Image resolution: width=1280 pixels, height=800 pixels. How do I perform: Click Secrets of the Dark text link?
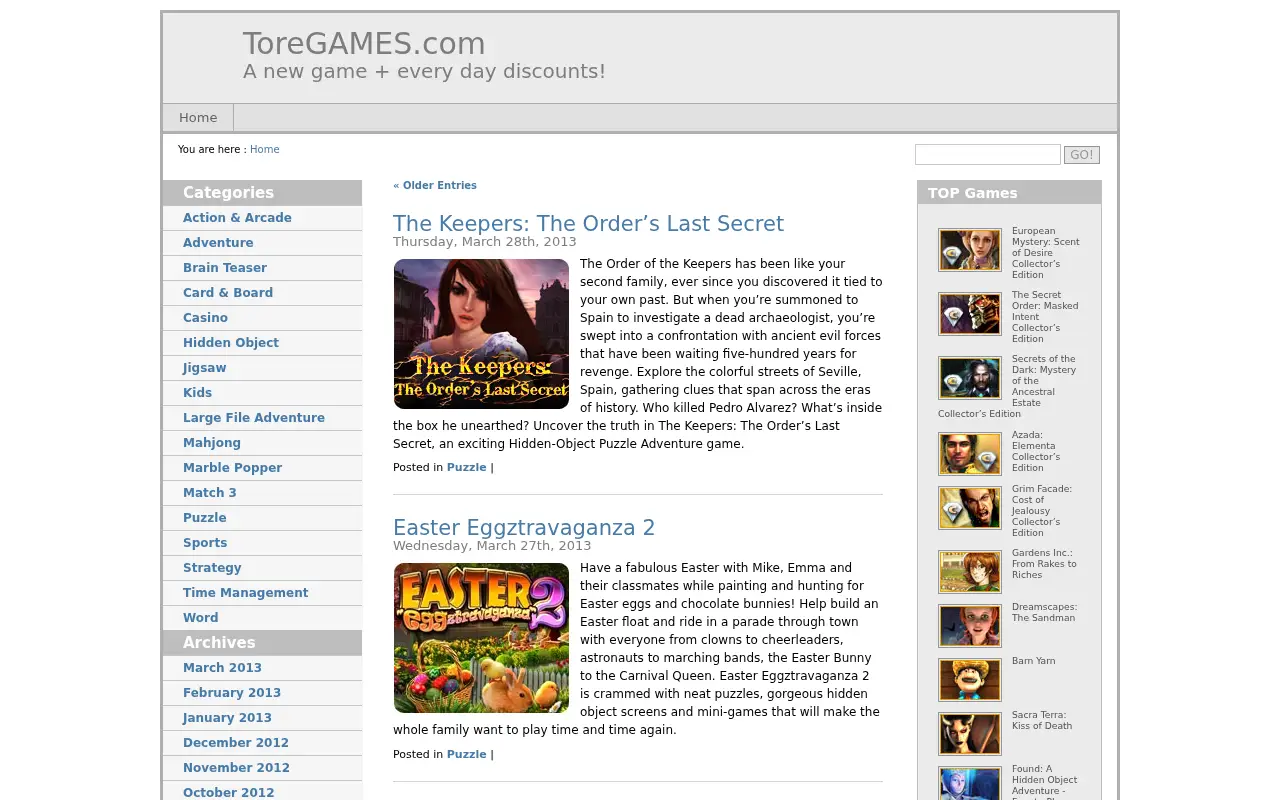pyautogui.click(x=1008, y=386)
